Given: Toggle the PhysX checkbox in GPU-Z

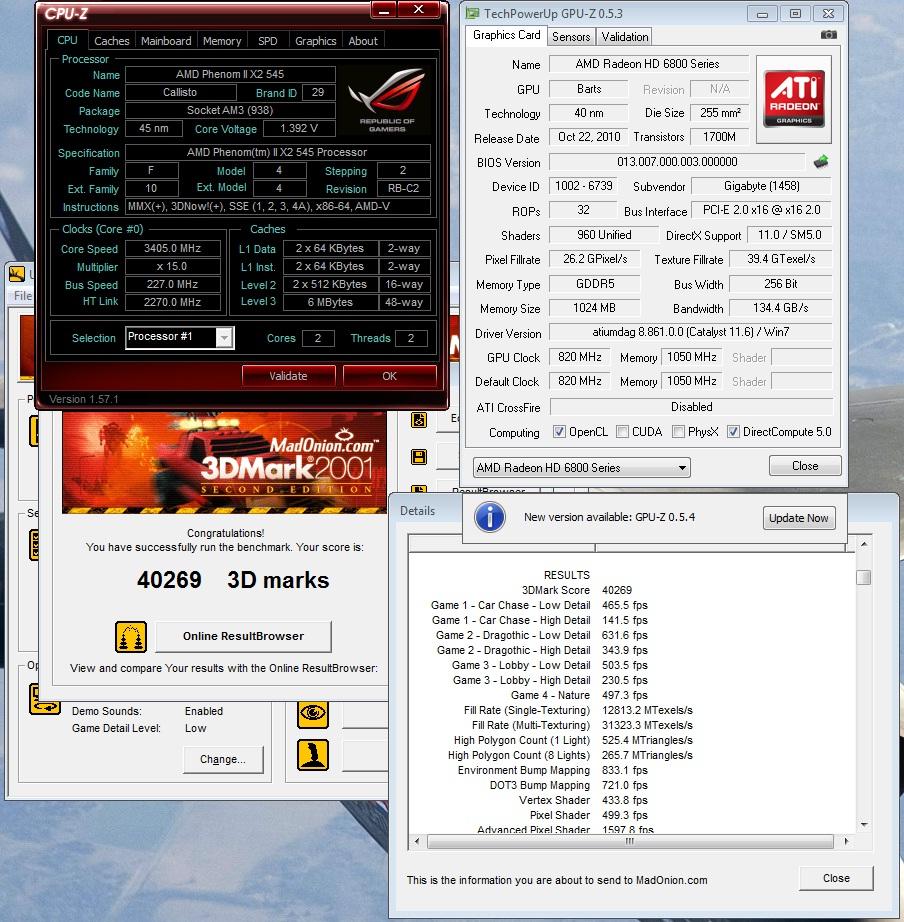Looking at the screenshot, I should pos(678,432).
